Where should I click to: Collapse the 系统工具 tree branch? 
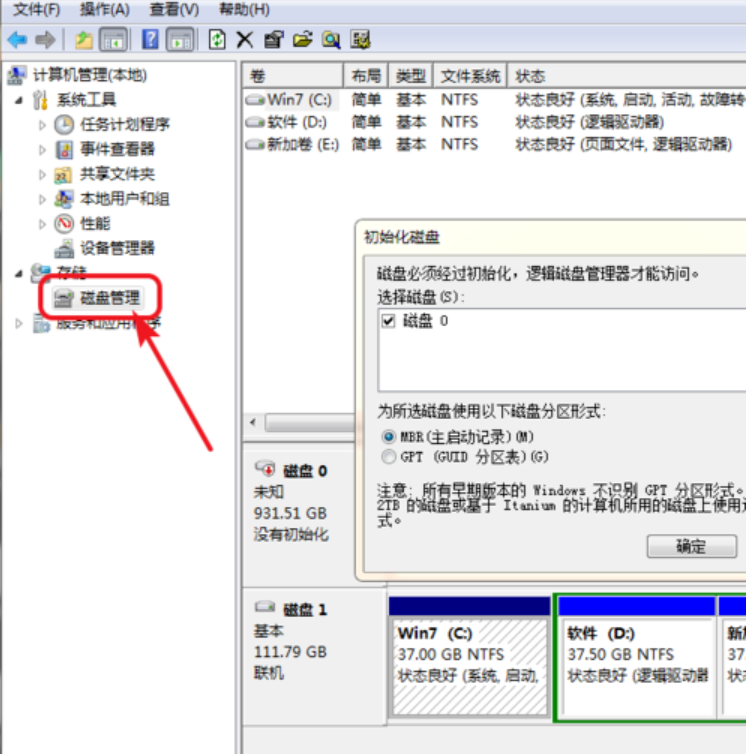click(x=19, y=100)
